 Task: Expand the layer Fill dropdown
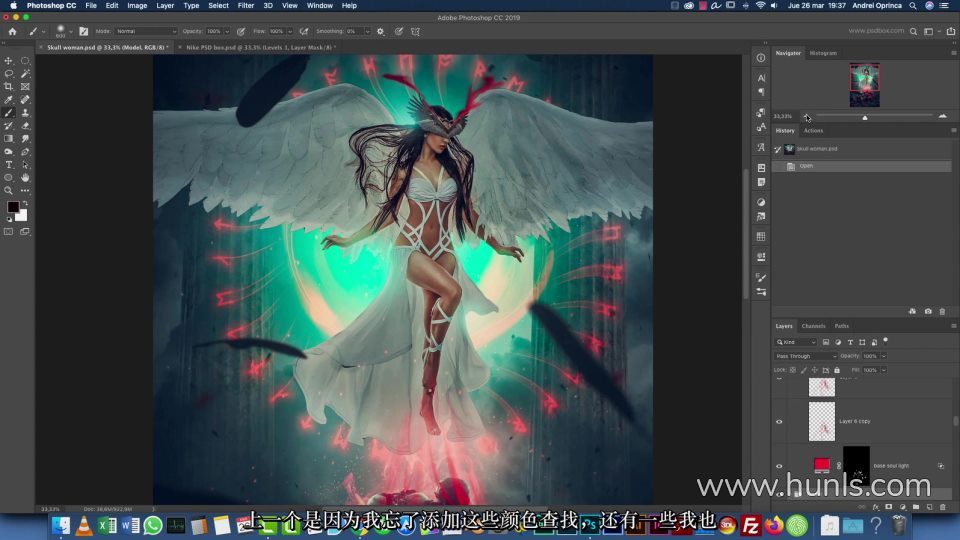[883, 370]
